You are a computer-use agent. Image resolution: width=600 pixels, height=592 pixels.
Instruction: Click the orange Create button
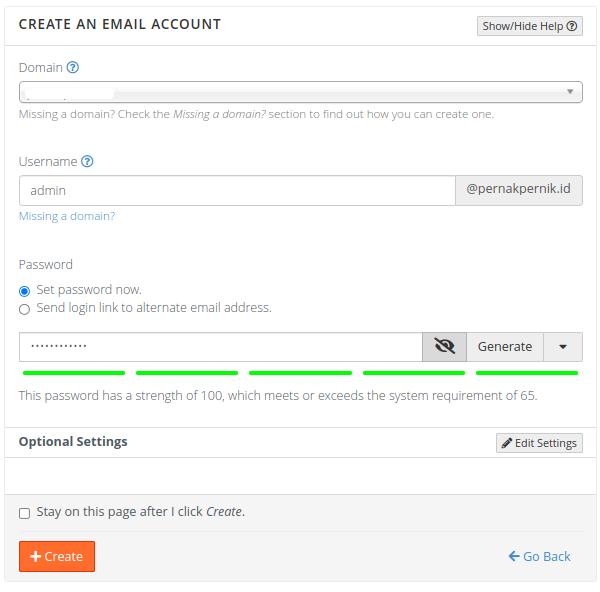coord(57,556)
